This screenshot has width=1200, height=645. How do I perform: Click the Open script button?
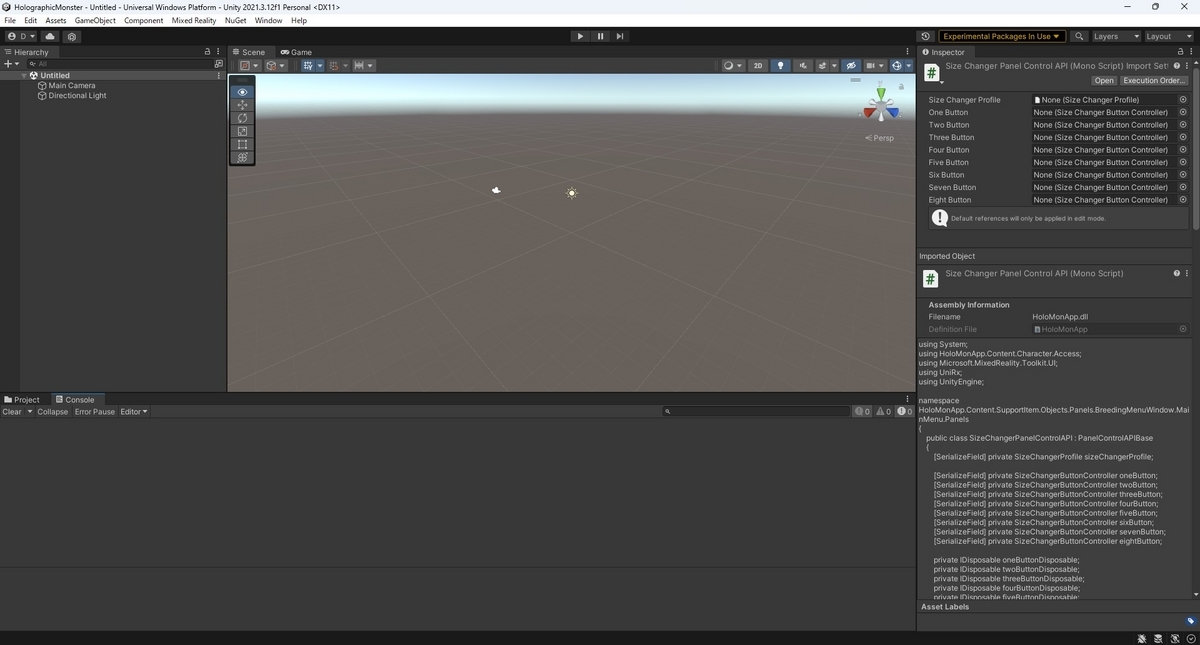tap(1104, 81)
